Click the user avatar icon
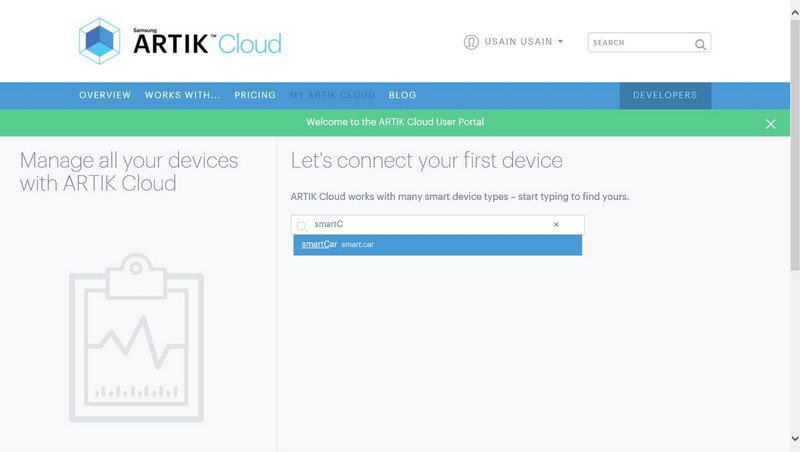 (471, 42)
